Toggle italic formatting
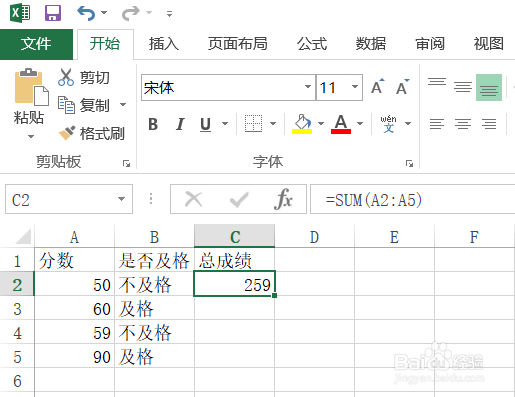The width and height of the screenshot is (515, 397). (x=180, y=124)
